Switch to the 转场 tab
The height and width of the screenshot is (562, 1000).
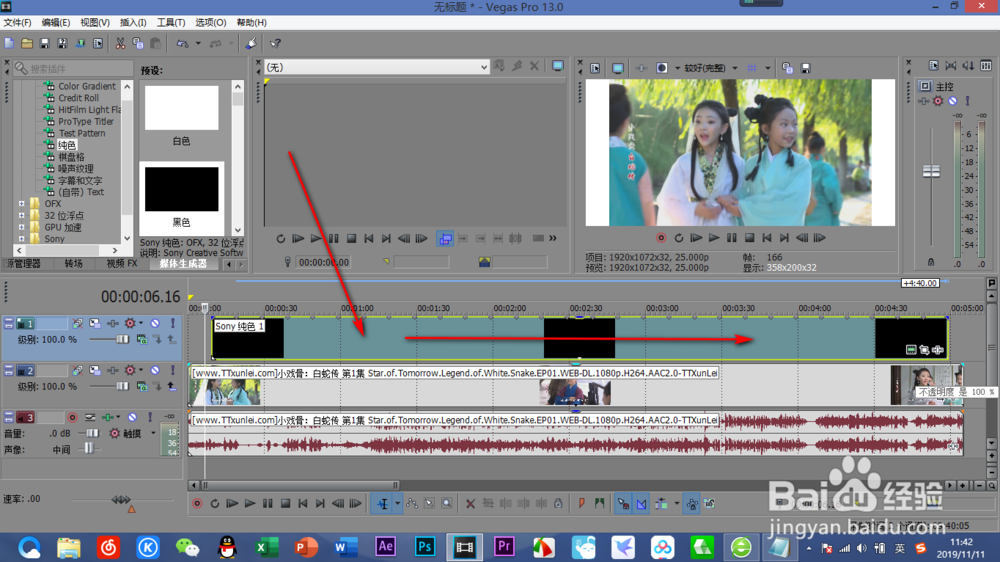coord(73,263)
